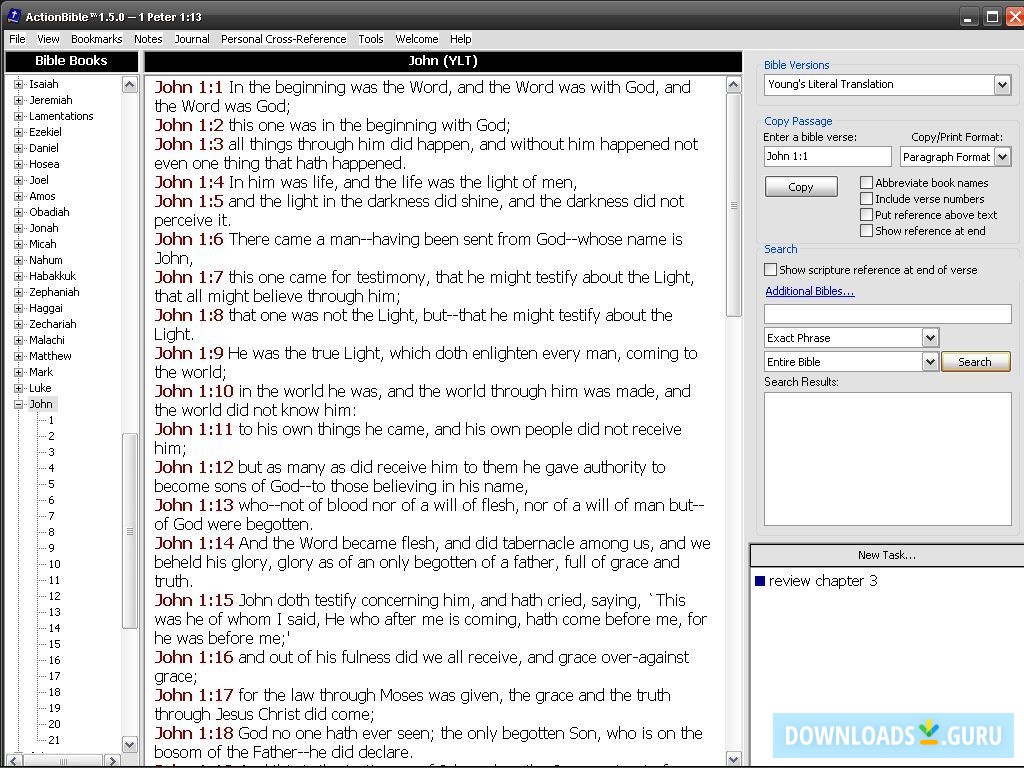The height and width of the screenshot is (768, 1024).
Task: Click scroll-up arrow of Bible Books list
Action: tap(130, 85)
